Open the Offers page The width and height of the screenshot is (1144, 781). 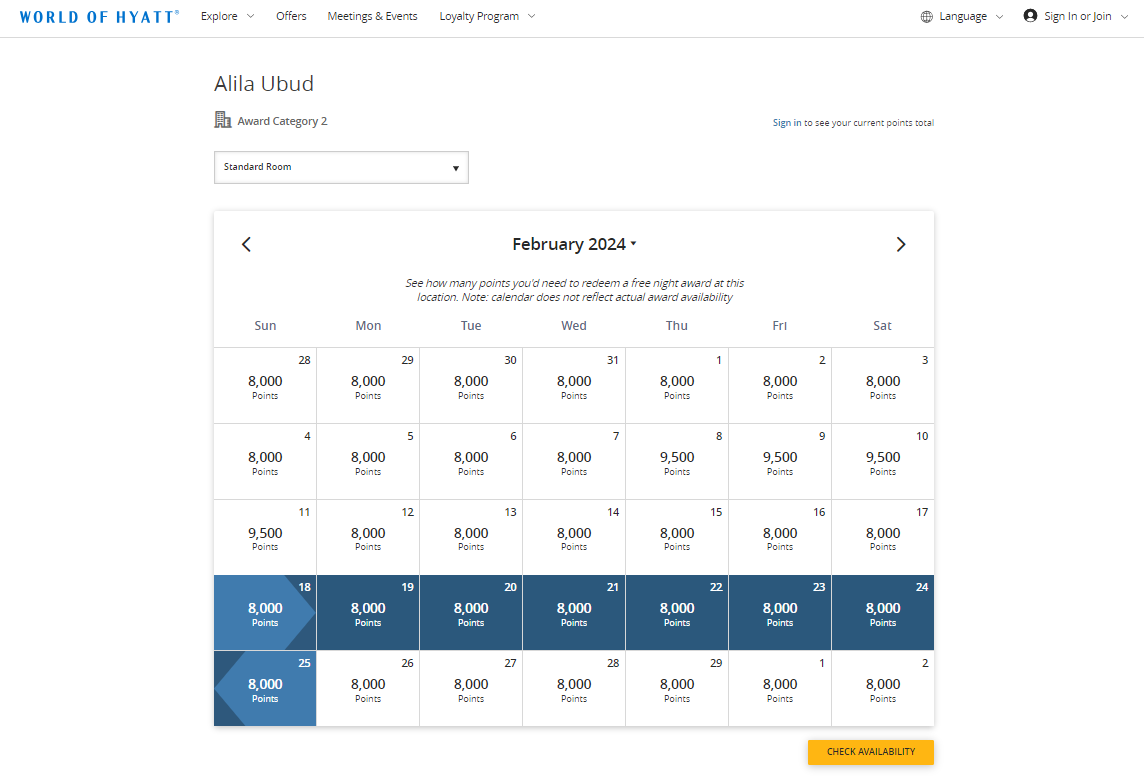coord(291,16)
